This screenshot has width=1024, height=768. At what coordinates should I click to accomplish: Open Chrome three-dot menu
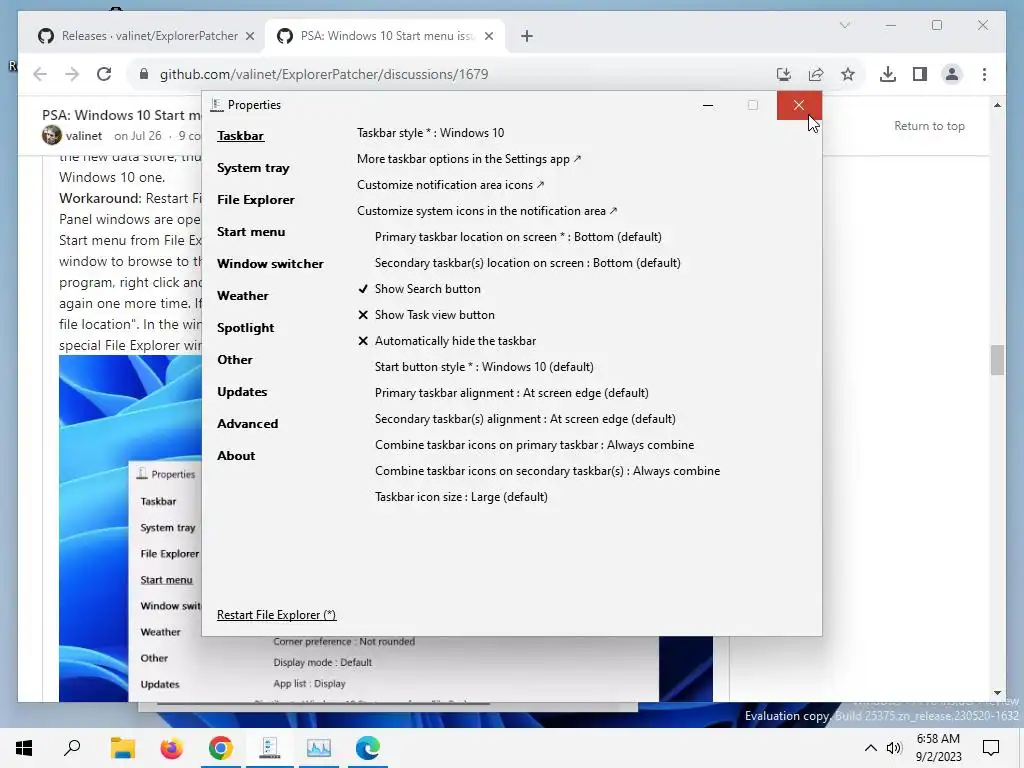click(x=984, y=74)
